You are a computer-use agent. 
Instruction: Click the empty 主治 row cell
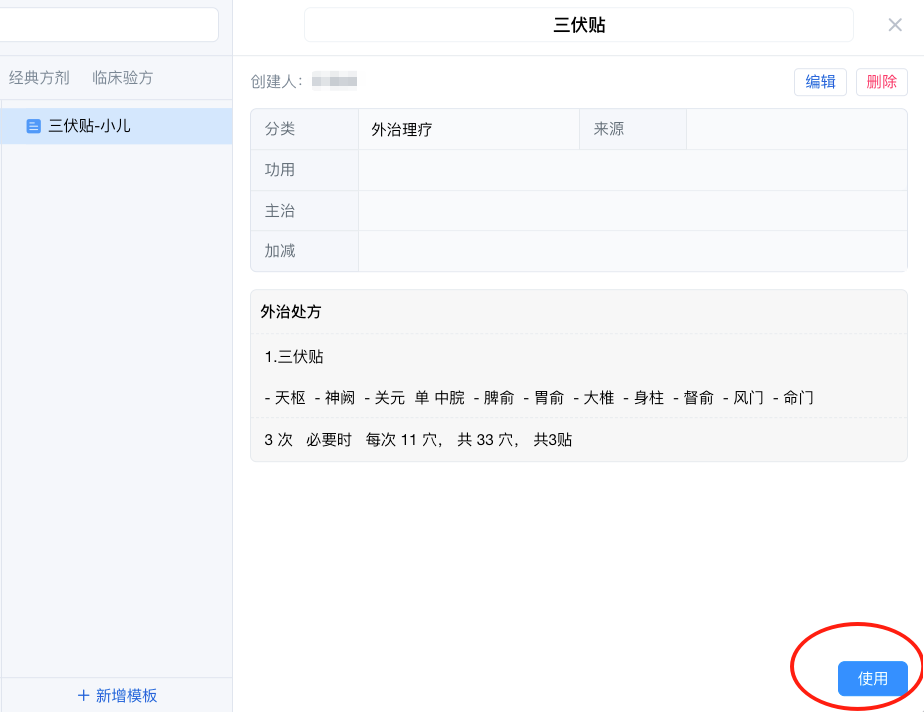coord(632,211)
